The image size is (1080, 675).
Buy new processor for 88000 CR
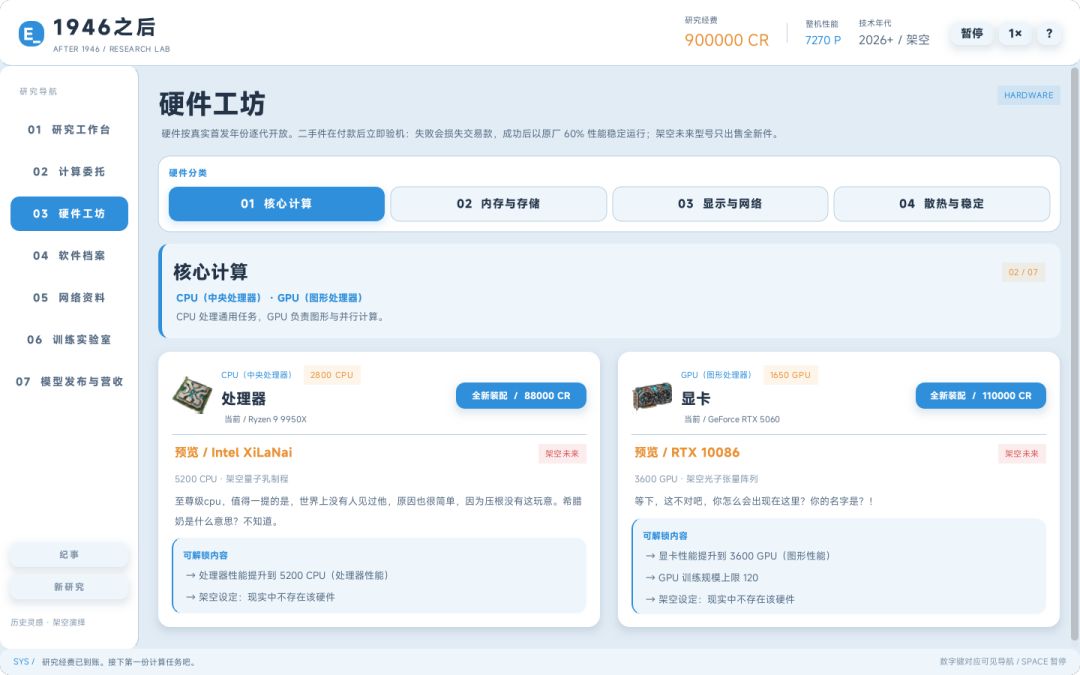coord(521,395)
